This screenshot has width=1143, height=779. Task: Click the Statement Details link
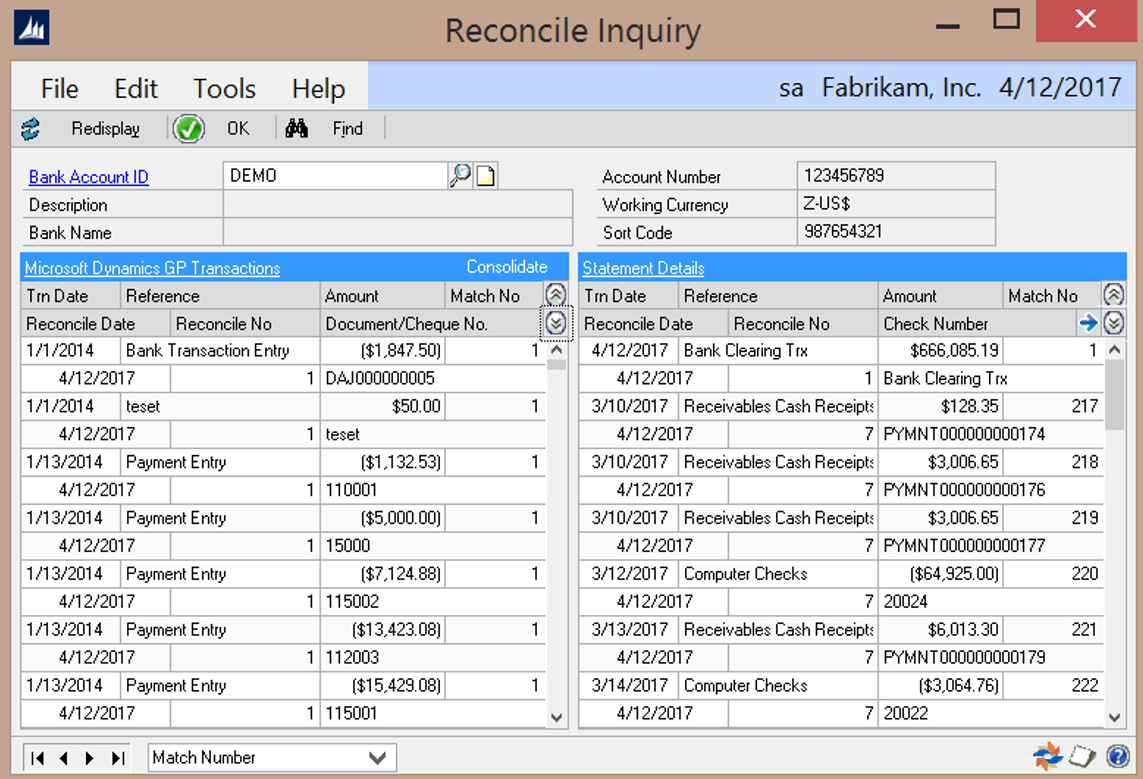(643, 268)
